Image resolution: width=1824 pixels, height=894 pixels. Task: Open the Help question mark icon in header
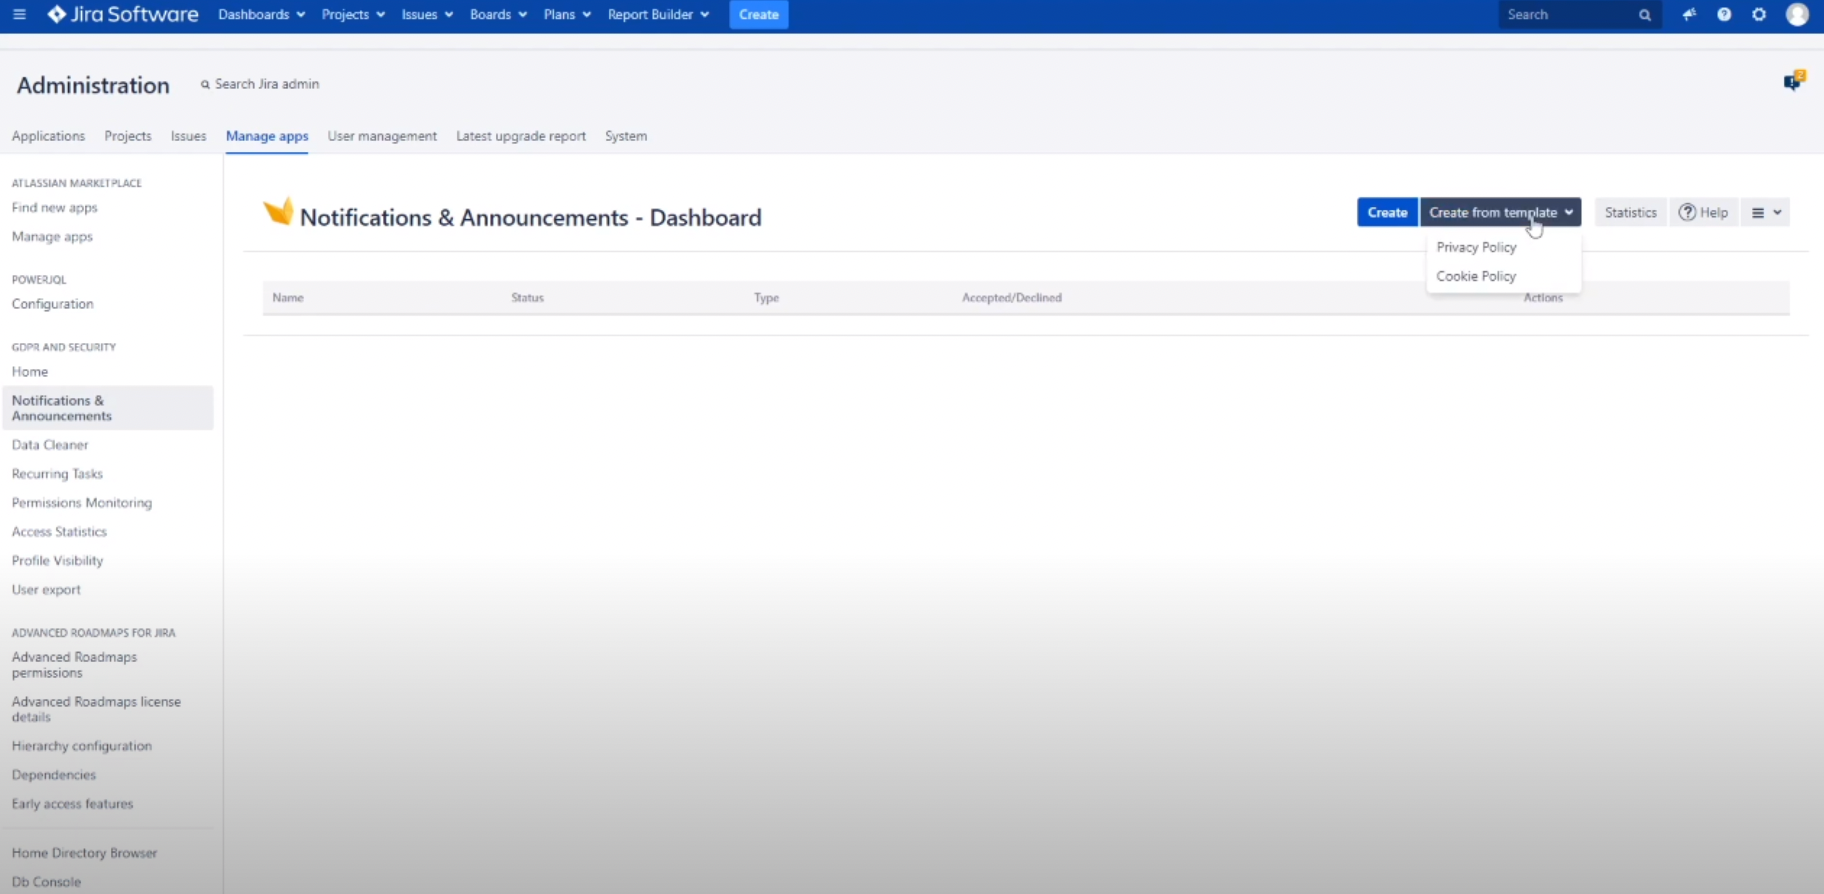pos(1724,15)
